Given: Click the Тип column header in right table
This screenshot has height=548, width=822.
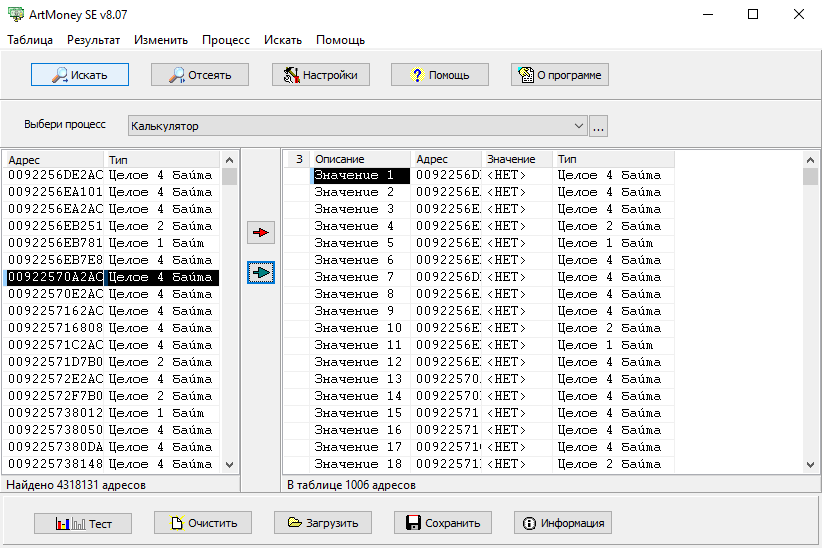Looking at the screenshot, I should click(x=613, y=159).
